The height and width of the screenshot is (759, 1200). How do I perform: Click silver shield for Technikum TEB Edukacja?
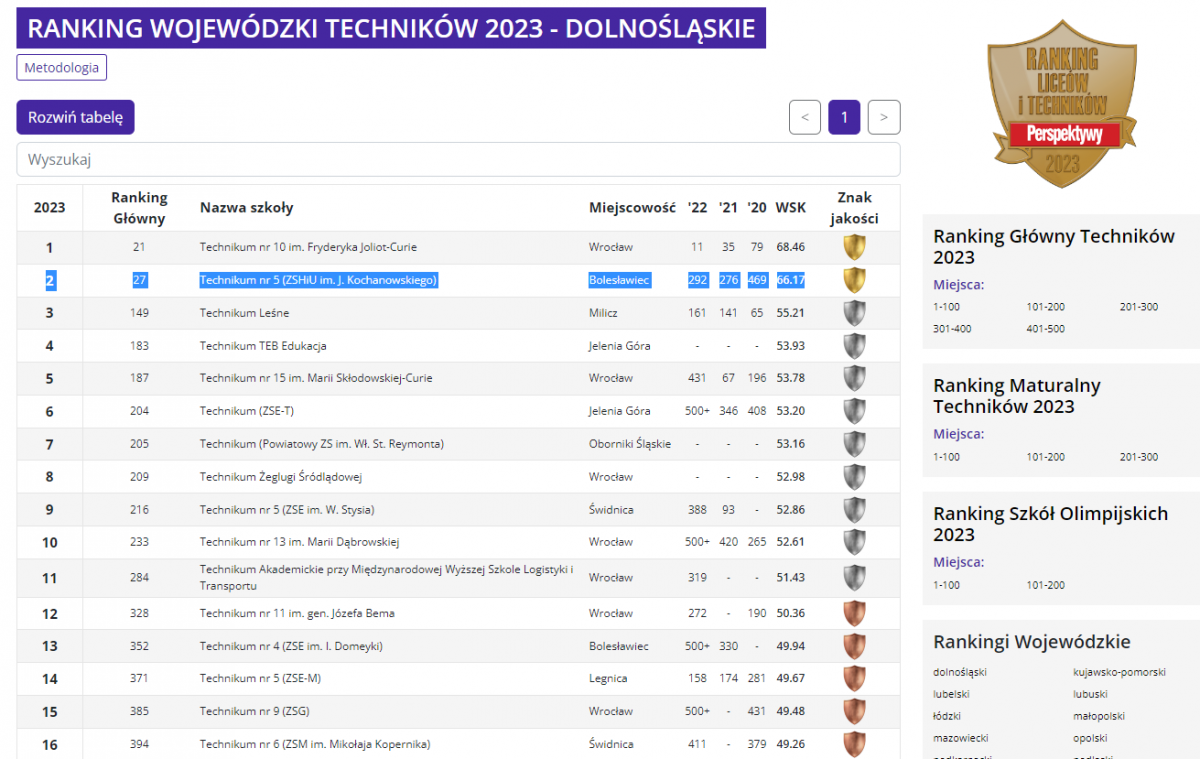(x=854, y=346)
